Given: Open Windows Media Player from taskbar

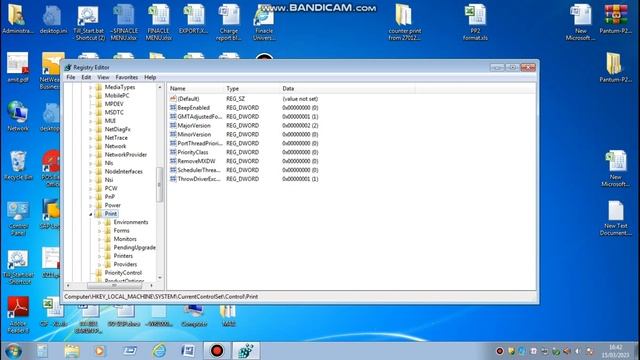Looking at the screenshot, I should click(x=100, y=351).
